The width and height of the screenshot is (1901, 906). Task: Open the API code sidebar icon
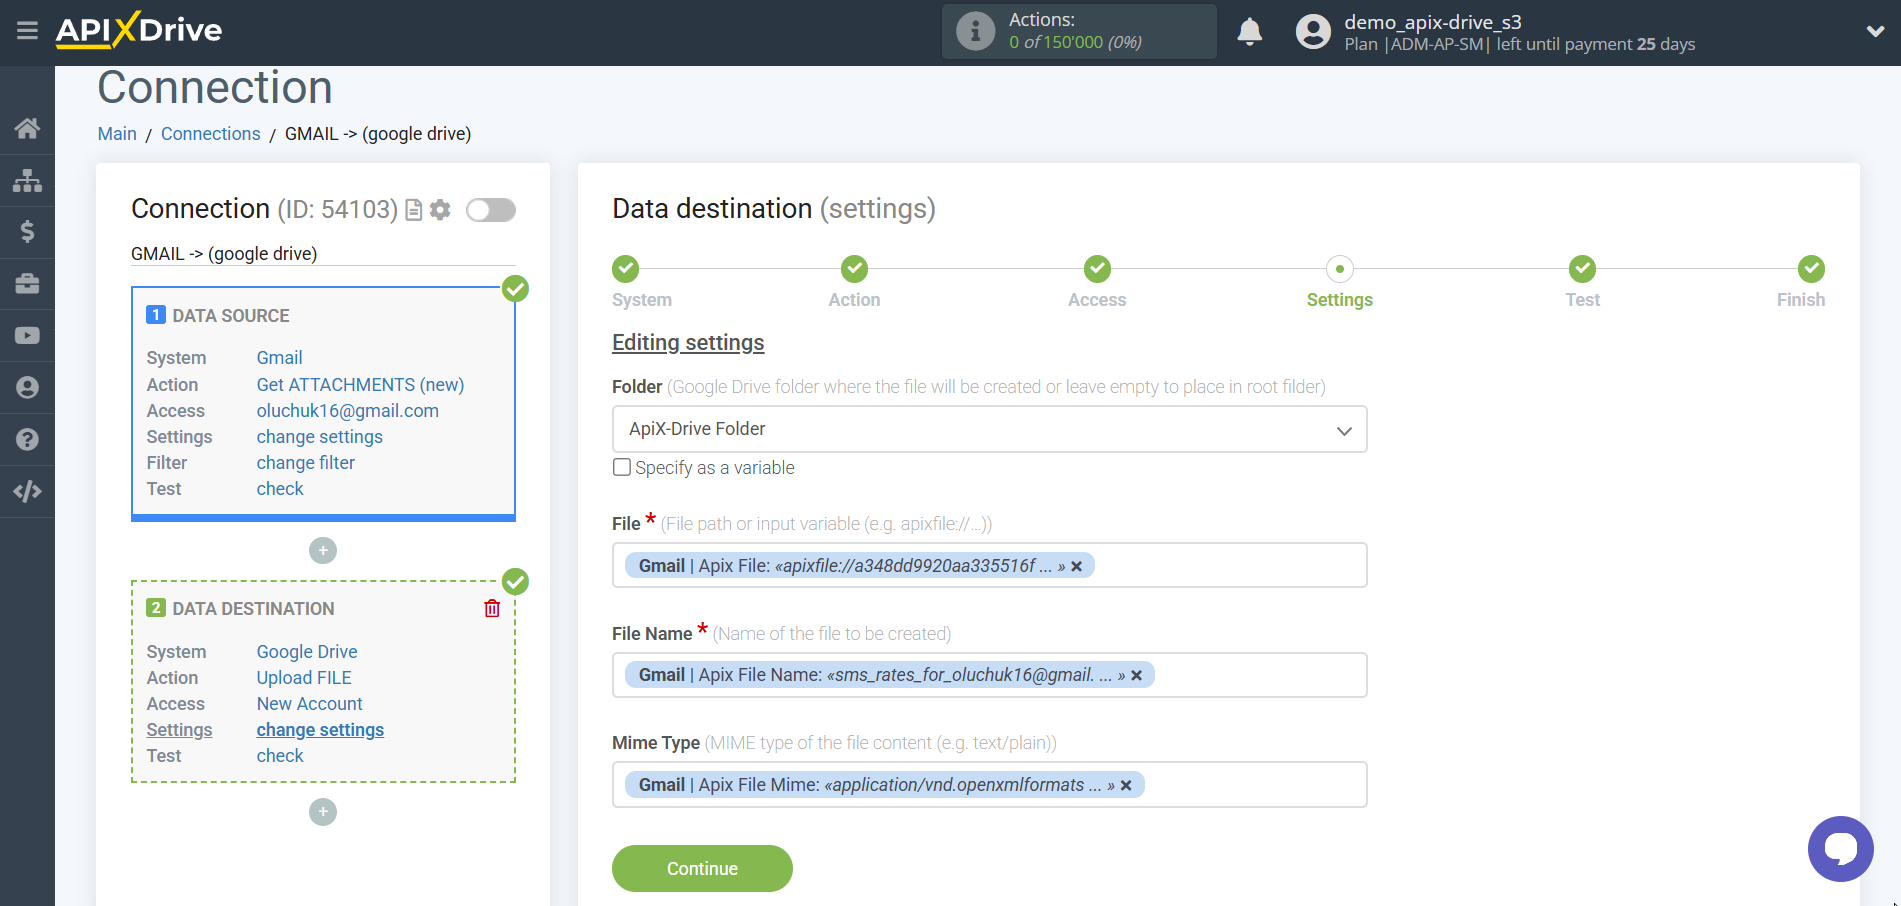coord(27,491)
